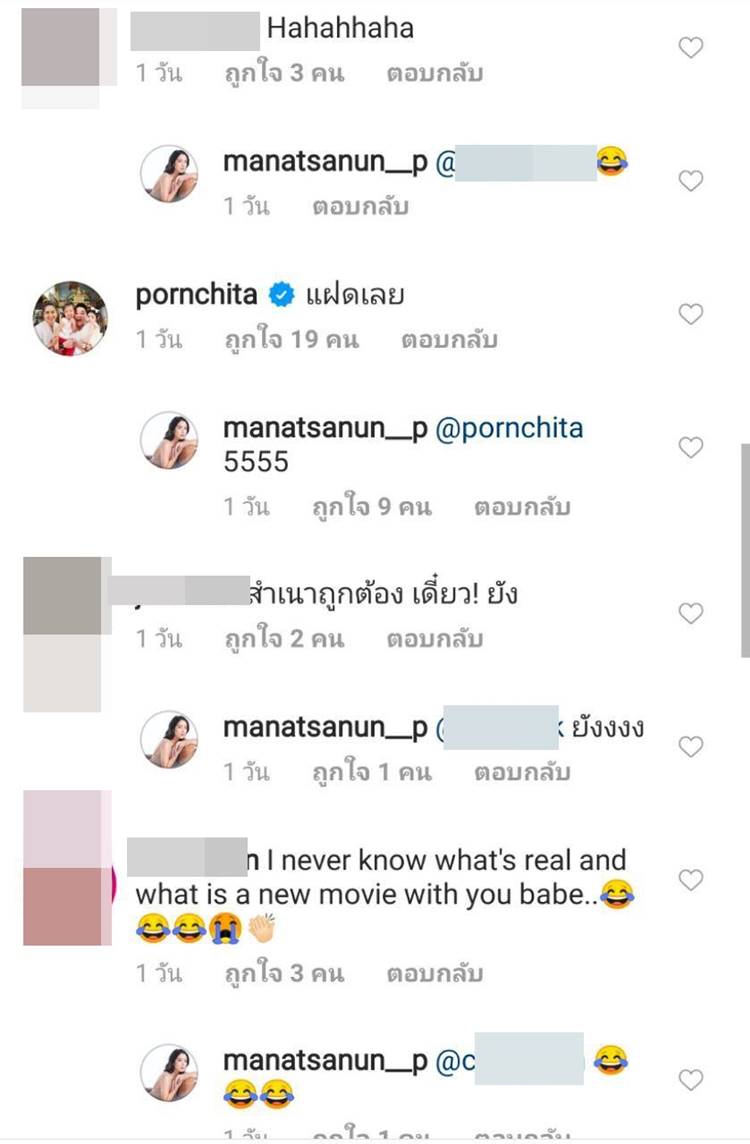750x1144 pixels.
Task: Click the heart beside the 5555 reply
Action: (689, 448)
